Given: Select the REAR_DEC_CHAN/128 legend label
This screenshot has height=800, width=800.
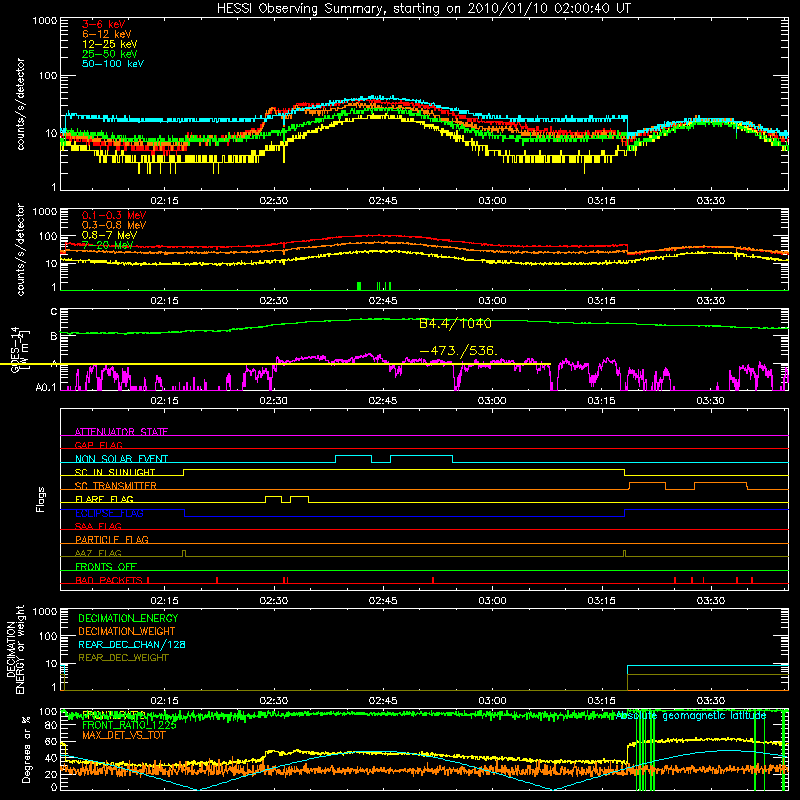Looking at the screenshot, I should tap(132, 644).
